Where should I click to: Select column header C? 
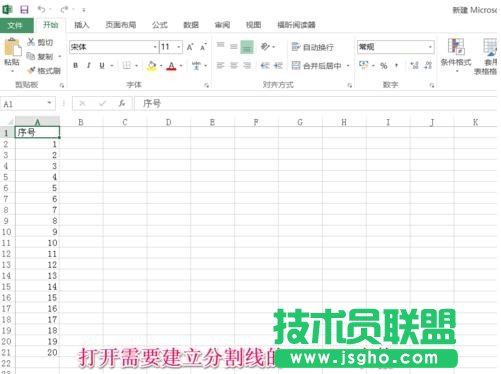click(125, 122)
